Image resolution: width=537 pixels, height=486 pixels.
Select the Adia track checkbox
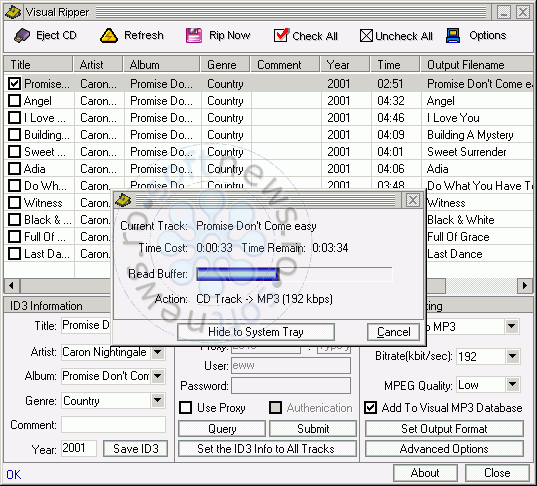[x=14, y=169]
